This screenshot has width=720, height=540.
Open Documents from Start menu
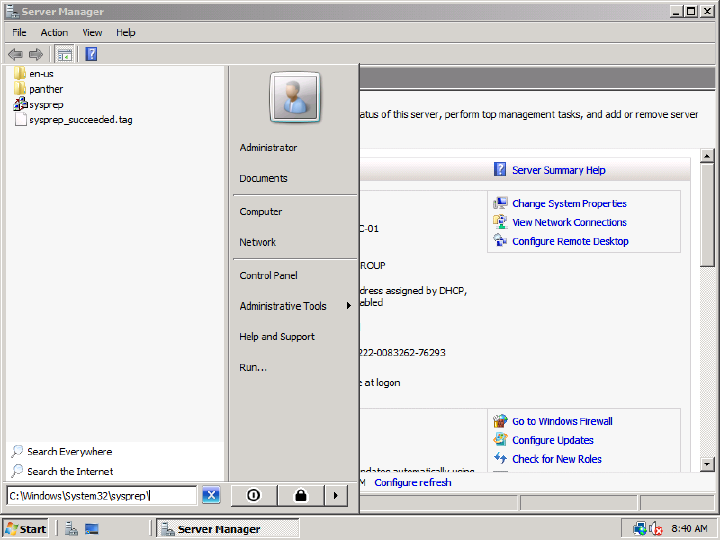(263, 178)
